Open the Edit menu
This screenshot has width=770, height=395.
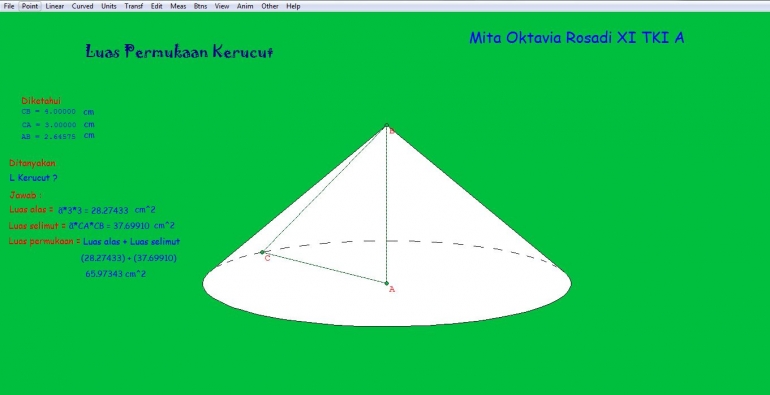[157, 6]
